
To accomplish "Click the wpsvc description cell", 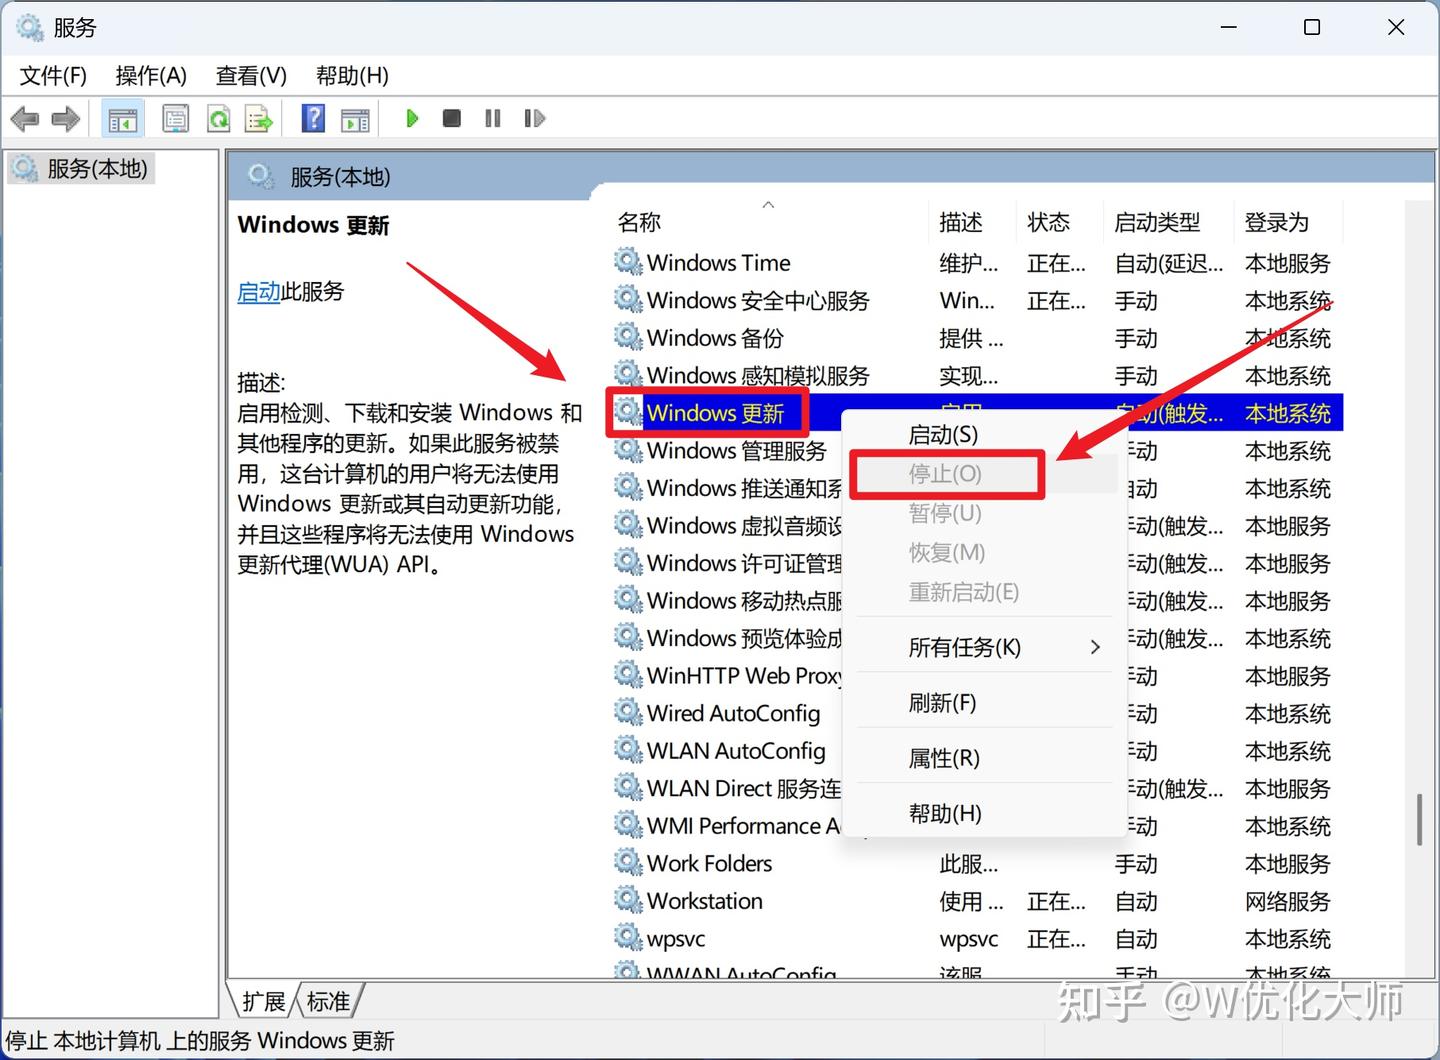I will tap(969, 939).
